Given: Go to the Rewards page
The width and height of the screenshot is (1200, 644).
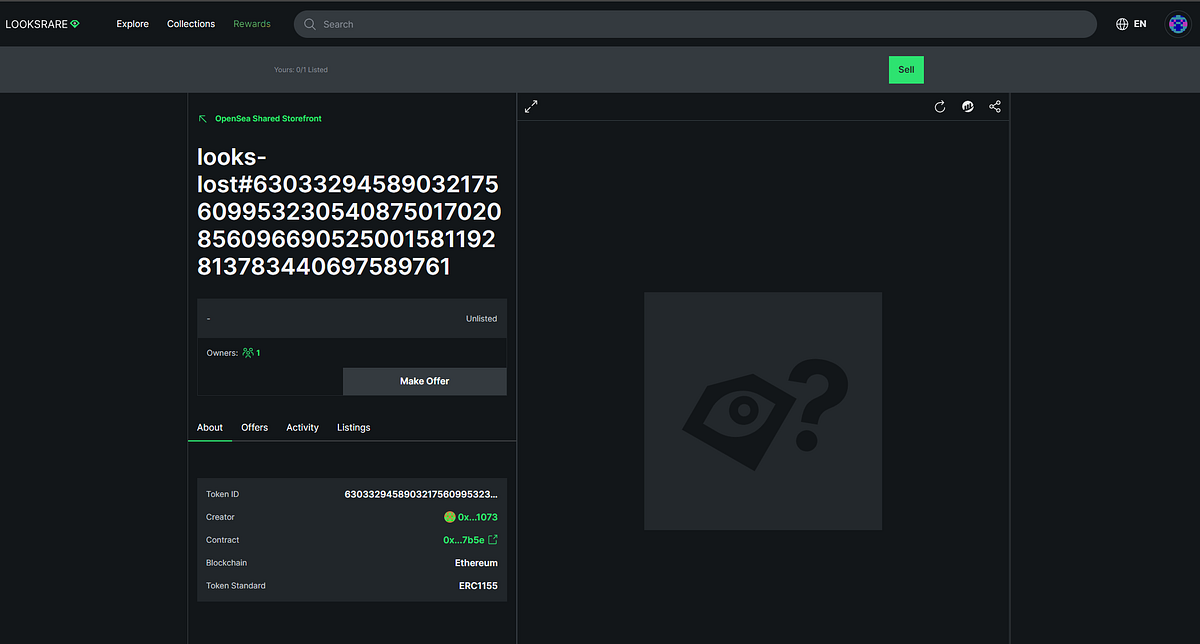Looking at the screenshot, I should pyautogui.click(x=252, y=24).
